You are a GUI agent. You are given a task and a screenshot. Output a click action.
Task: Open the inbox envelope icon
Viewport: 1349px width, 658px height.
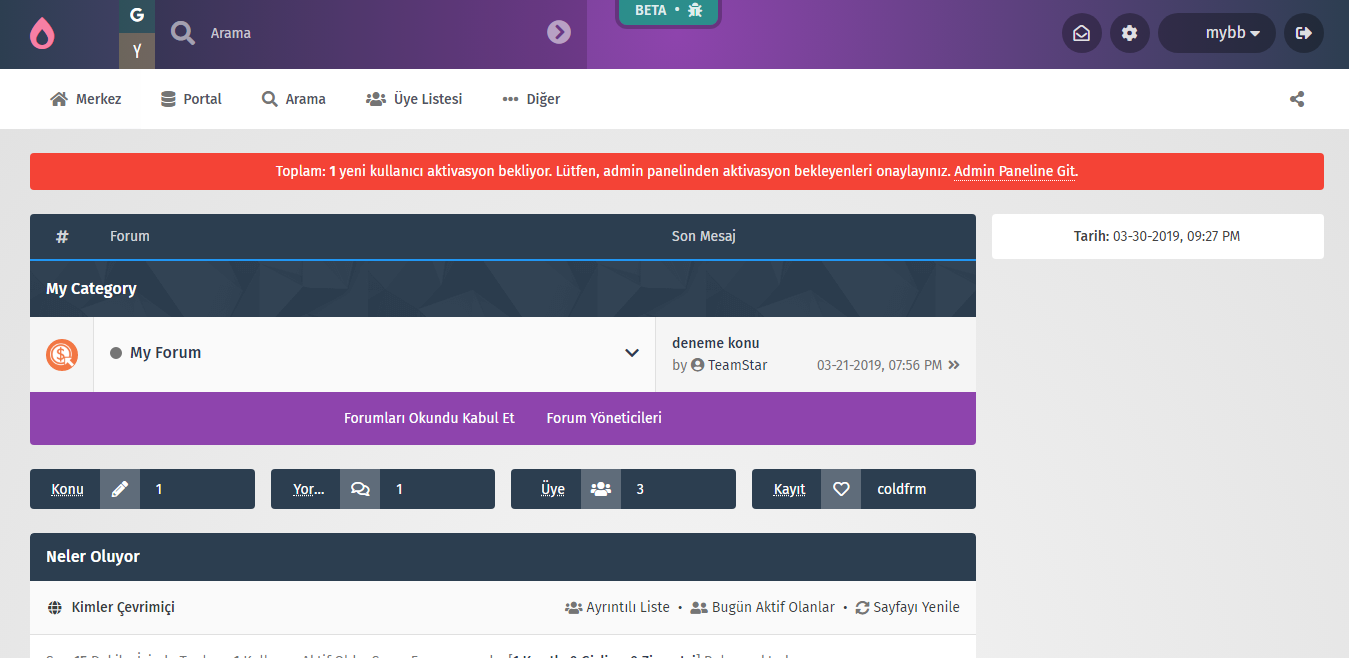click(x=1081, y=33)
